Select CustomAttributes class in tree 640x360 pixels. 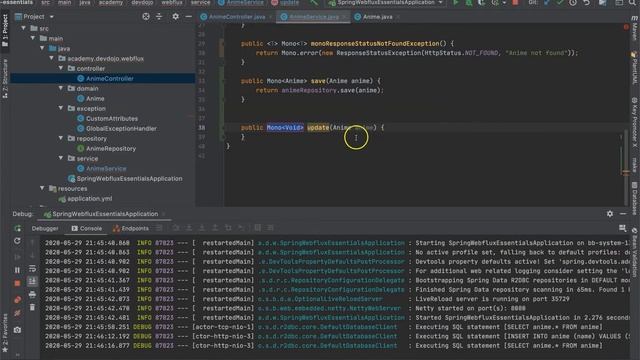[x=108, y=118]
